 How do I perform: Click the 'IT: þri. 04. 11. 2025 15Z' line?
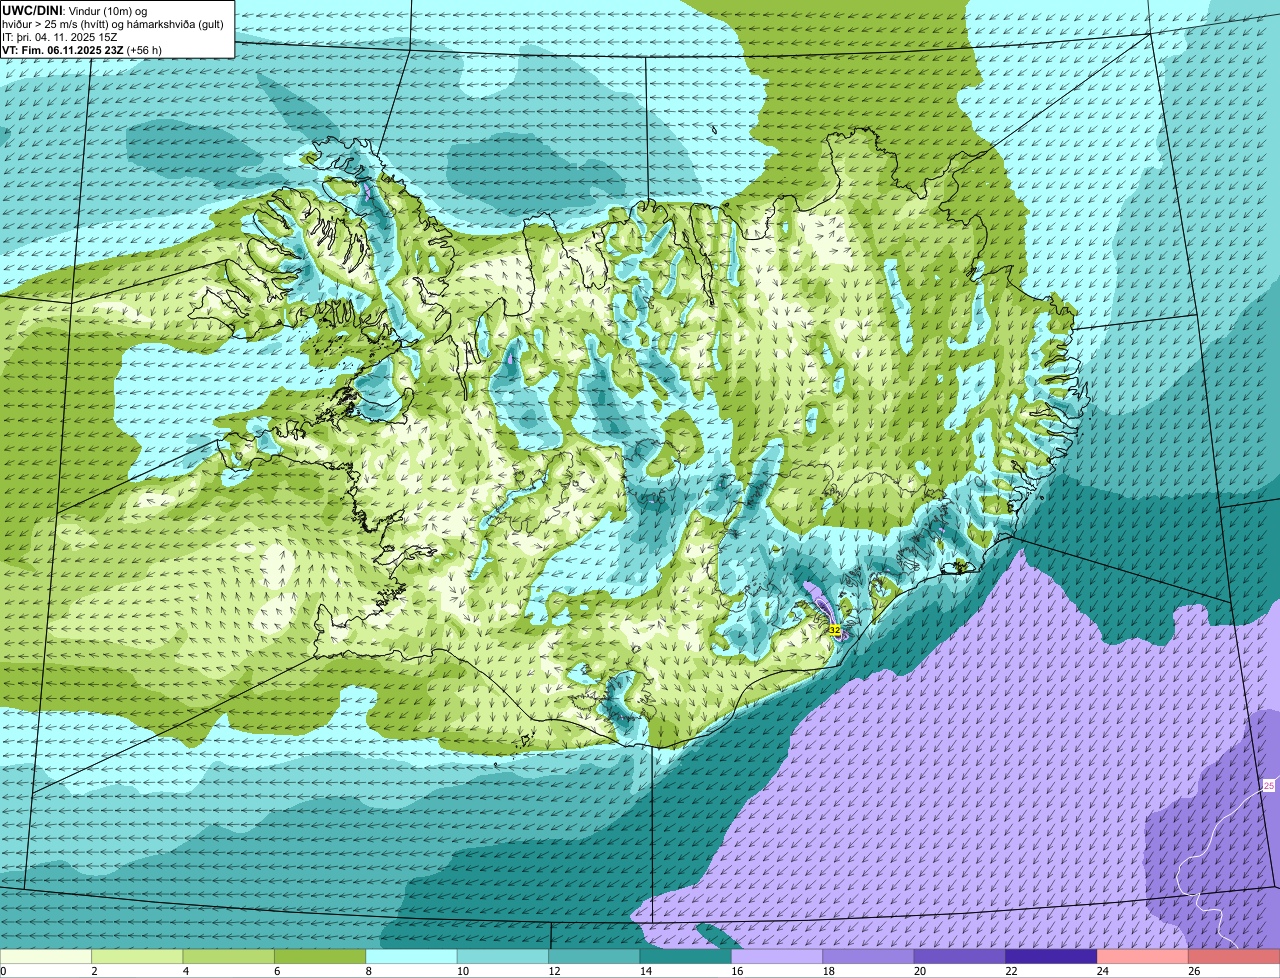pos(60,36)
